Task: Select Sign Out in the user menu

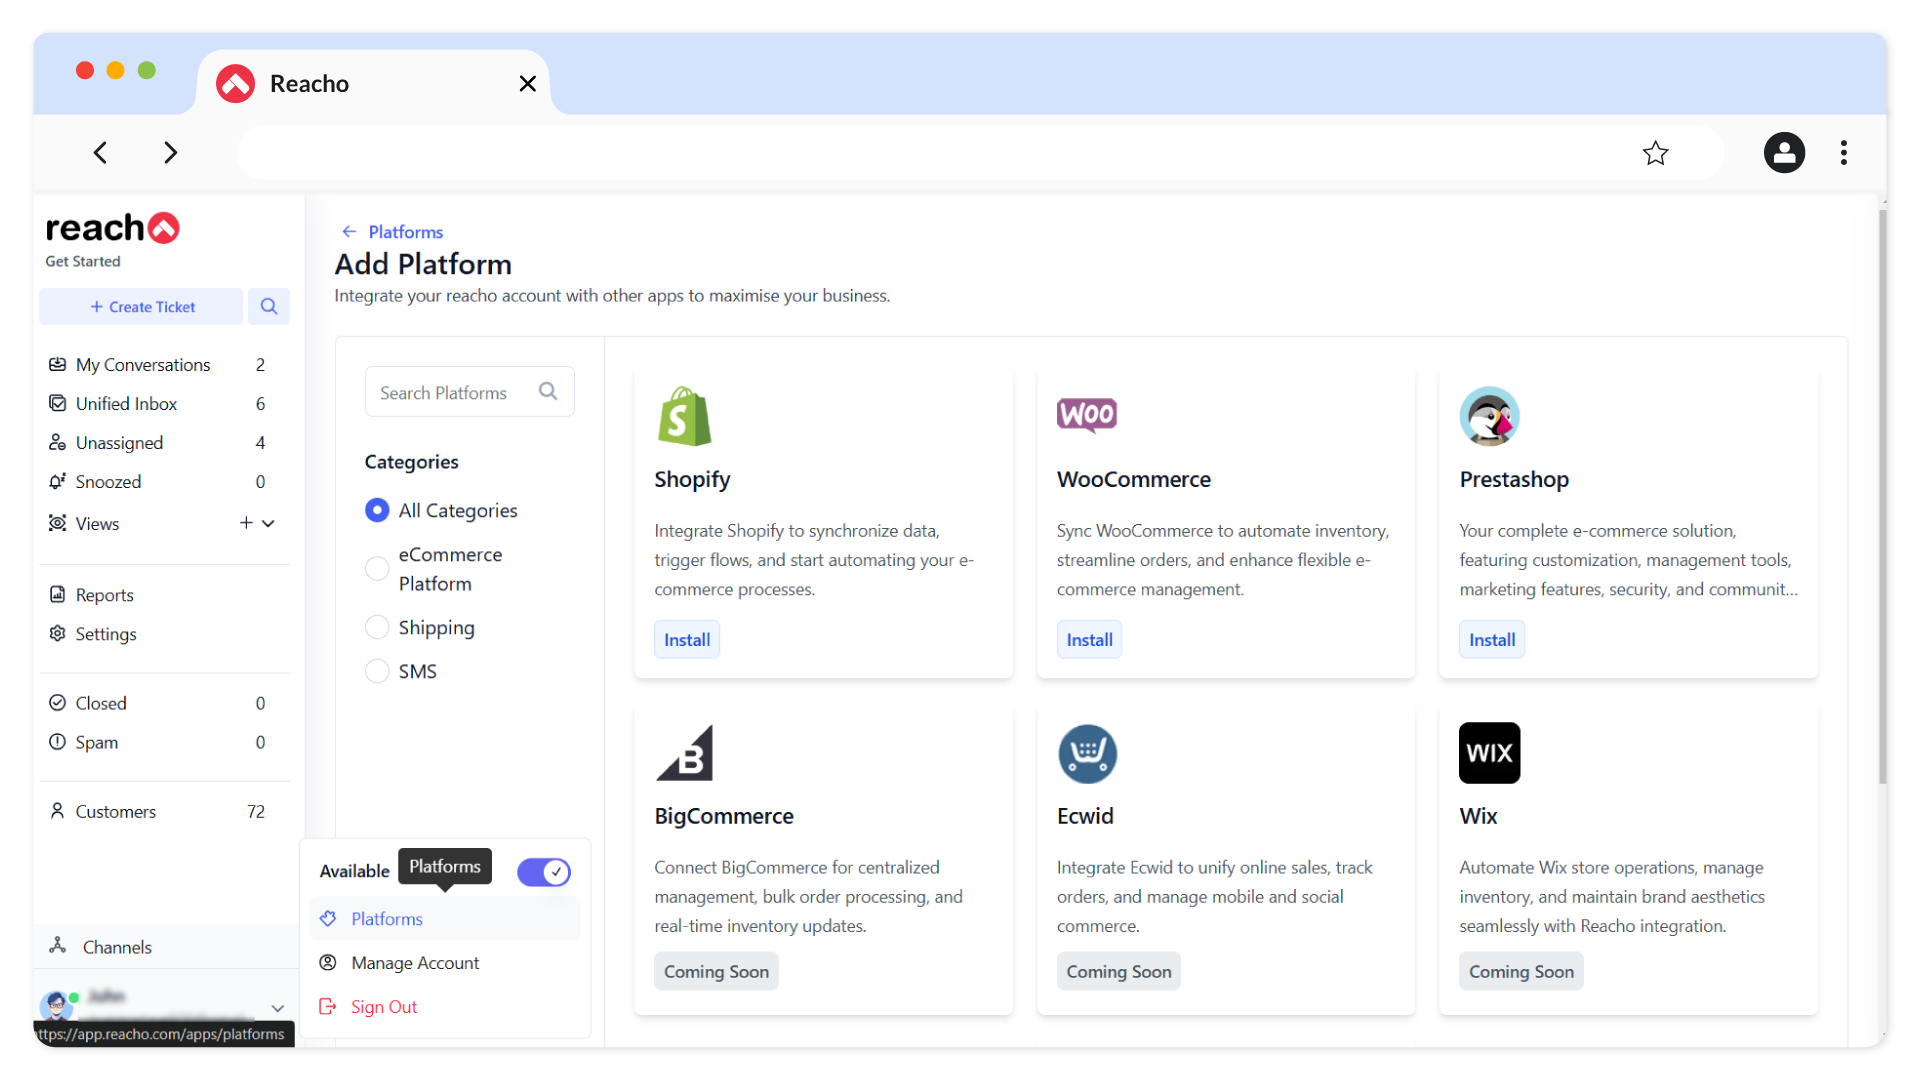Action: tap(384, 1007)
